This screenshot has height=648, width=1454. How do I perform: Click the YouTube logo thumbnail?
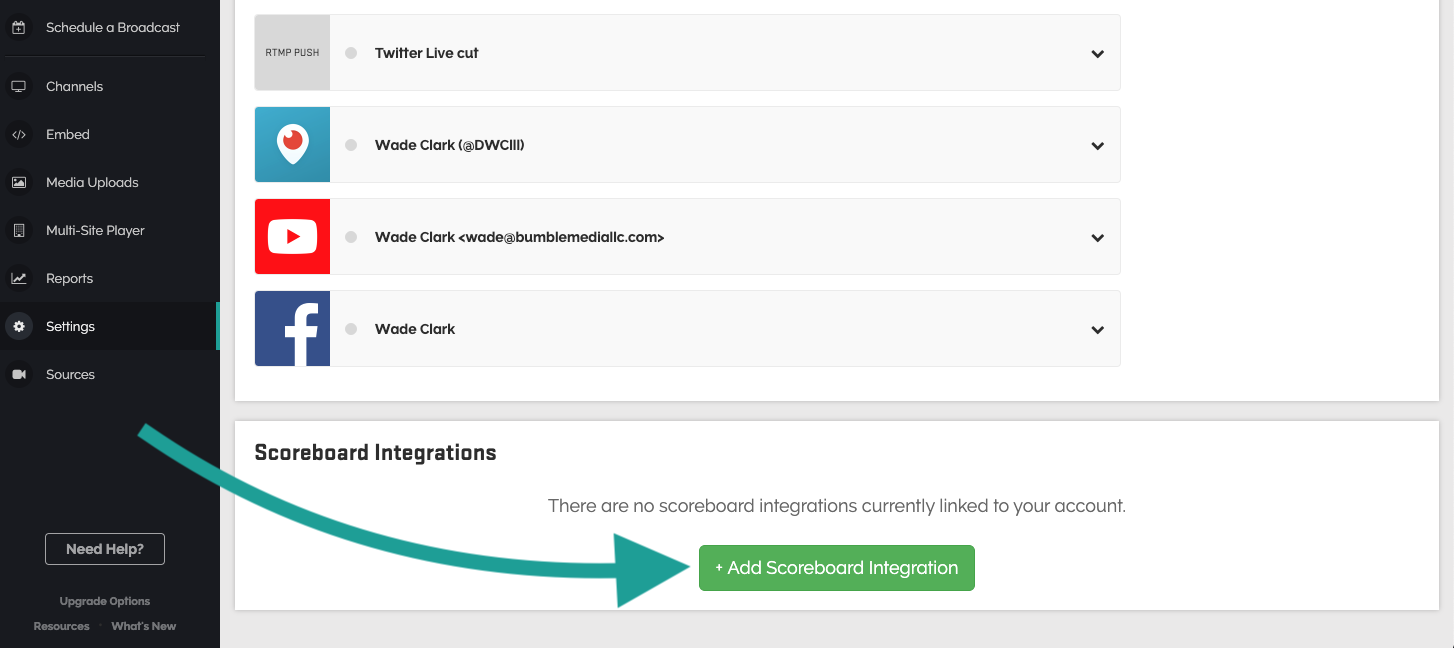point(292,237)
